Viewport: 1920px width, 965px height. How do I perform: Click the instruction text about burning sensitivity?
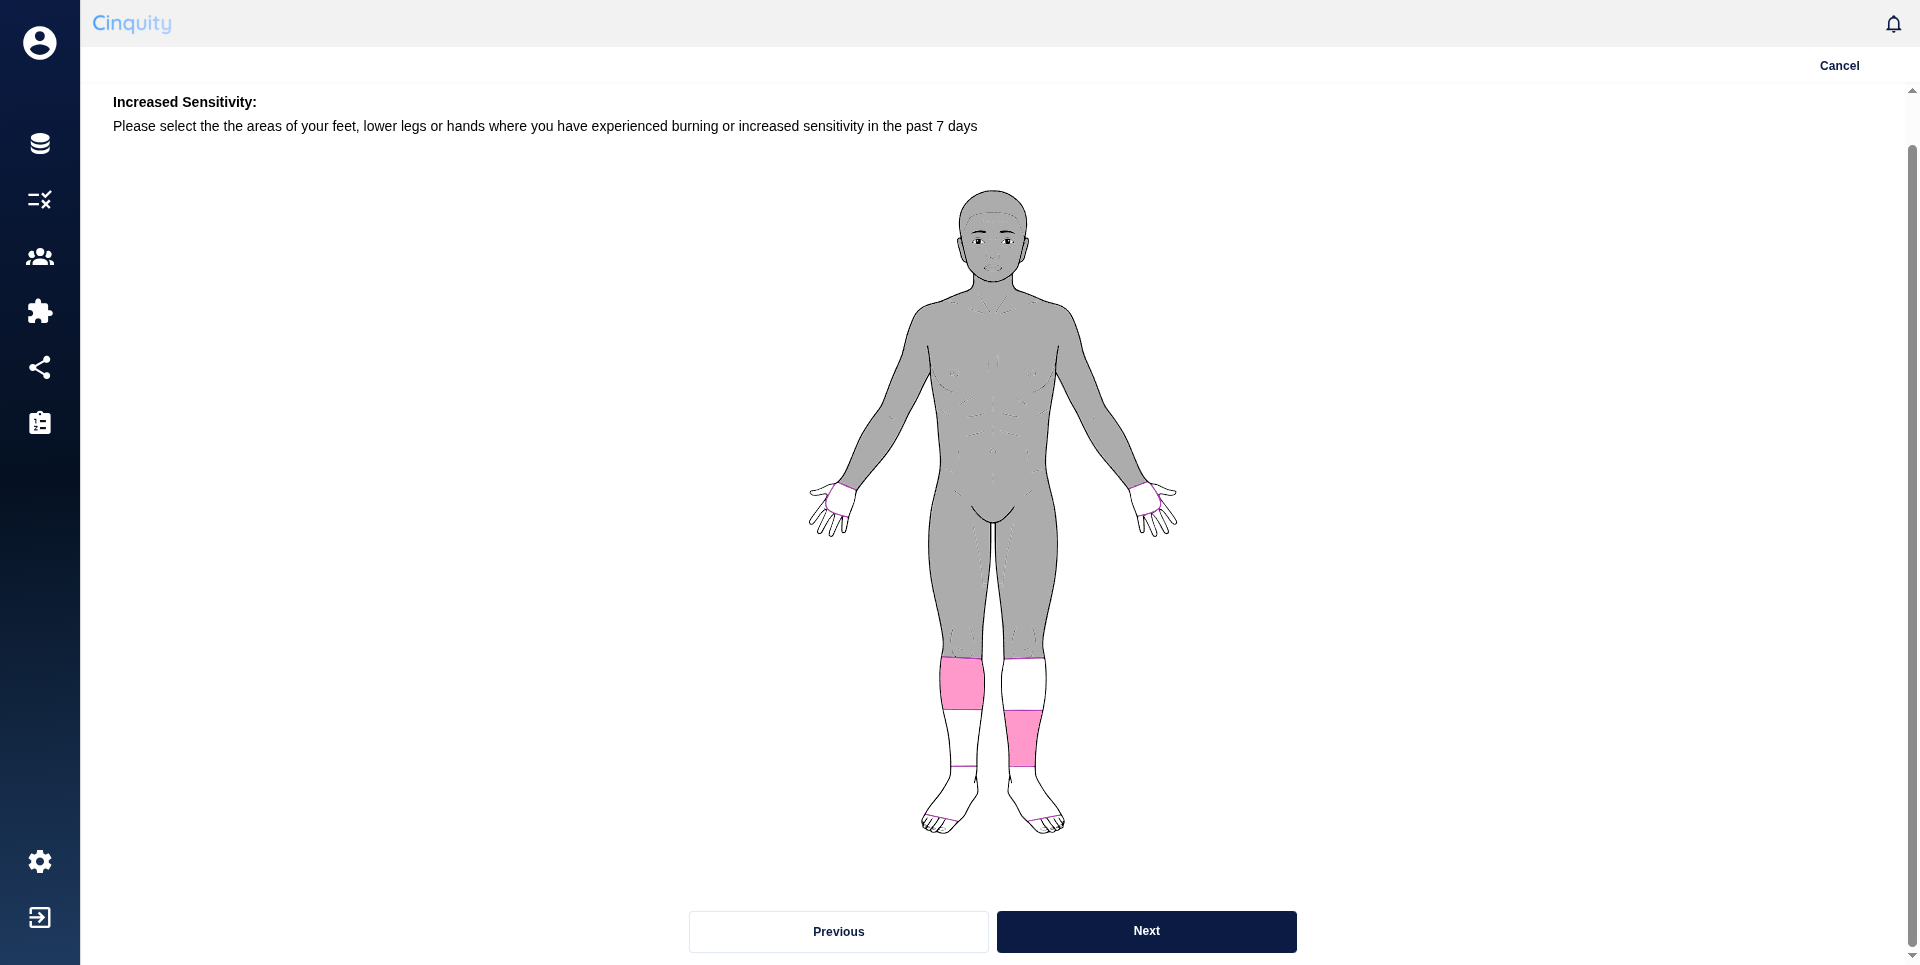click(545, 126)
